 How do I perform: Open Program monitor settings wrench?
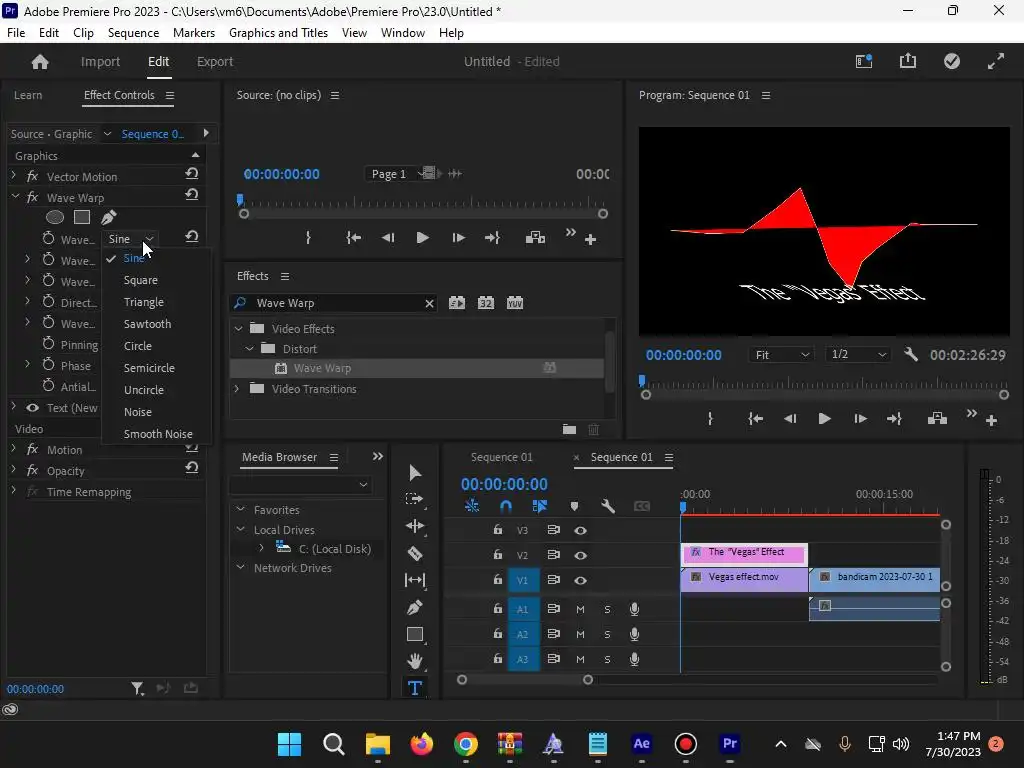[911, 355]
